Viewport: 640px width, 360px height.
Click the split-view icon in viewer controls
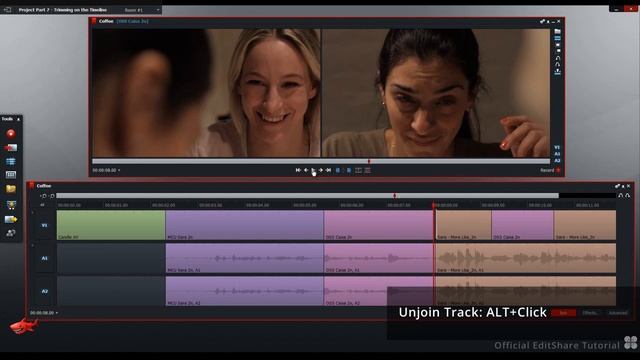[358, 170]
